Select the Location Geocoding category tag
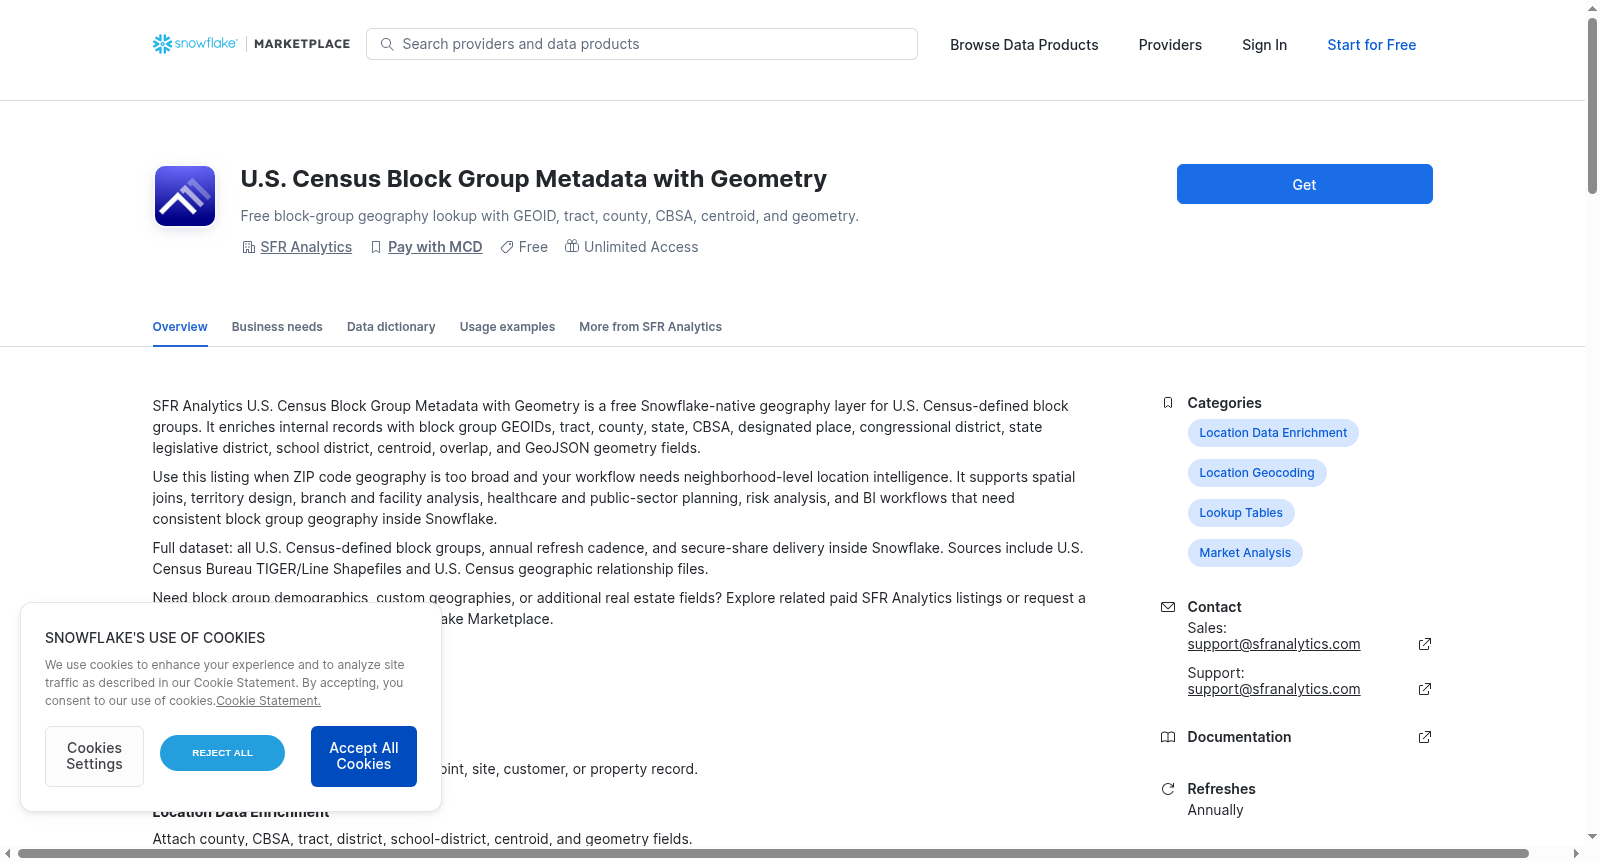The image size is (1600, 861). 1257,473
